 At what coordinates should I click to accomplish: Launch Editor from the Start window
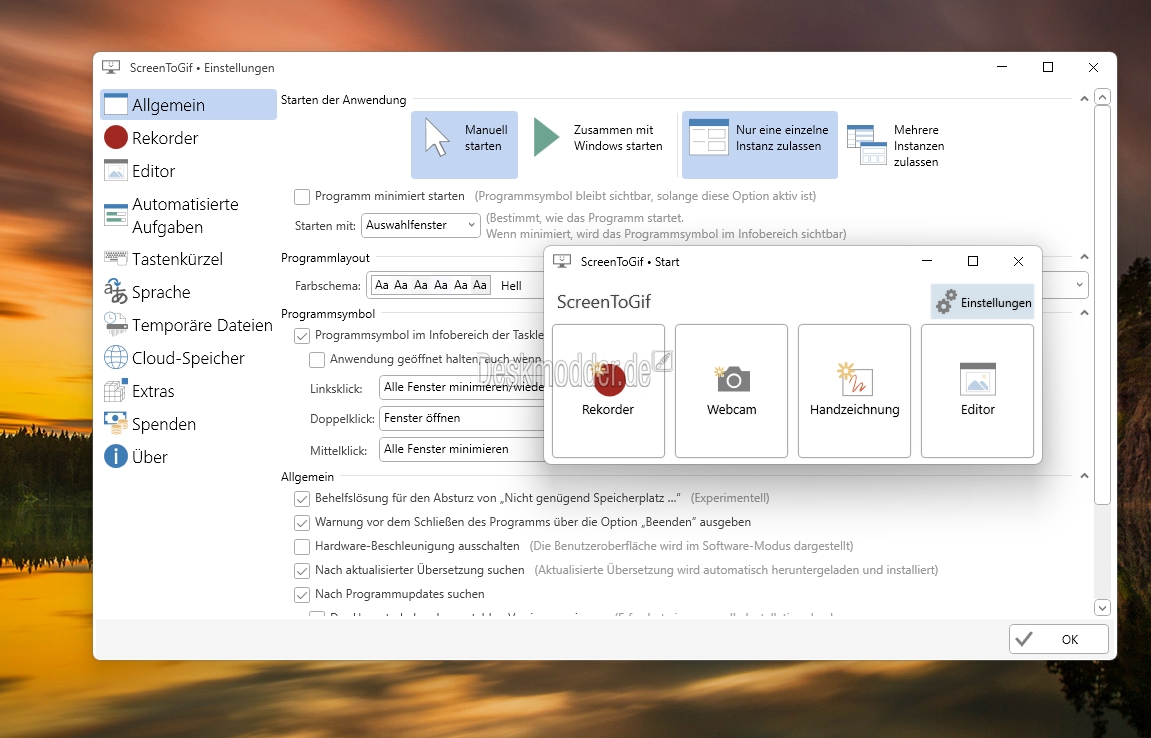click(978, 391)
